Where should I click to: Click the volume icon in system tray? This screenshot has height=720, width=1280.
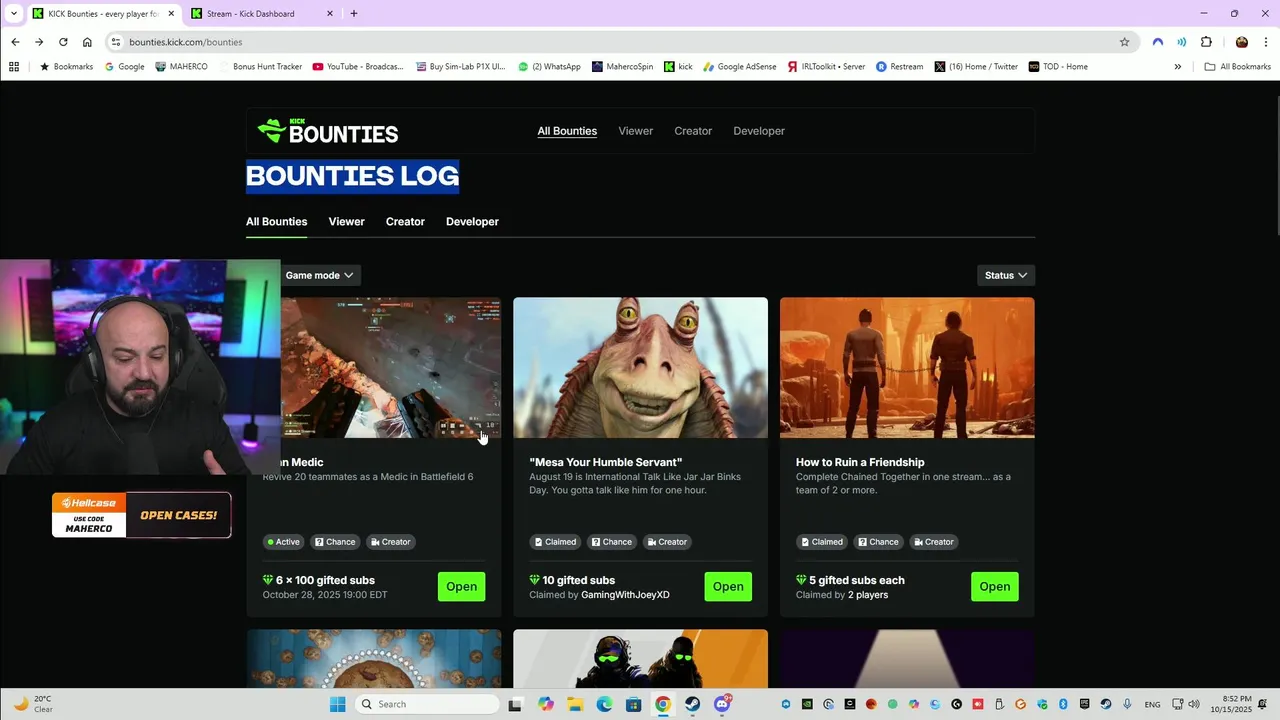[1194, 704]
